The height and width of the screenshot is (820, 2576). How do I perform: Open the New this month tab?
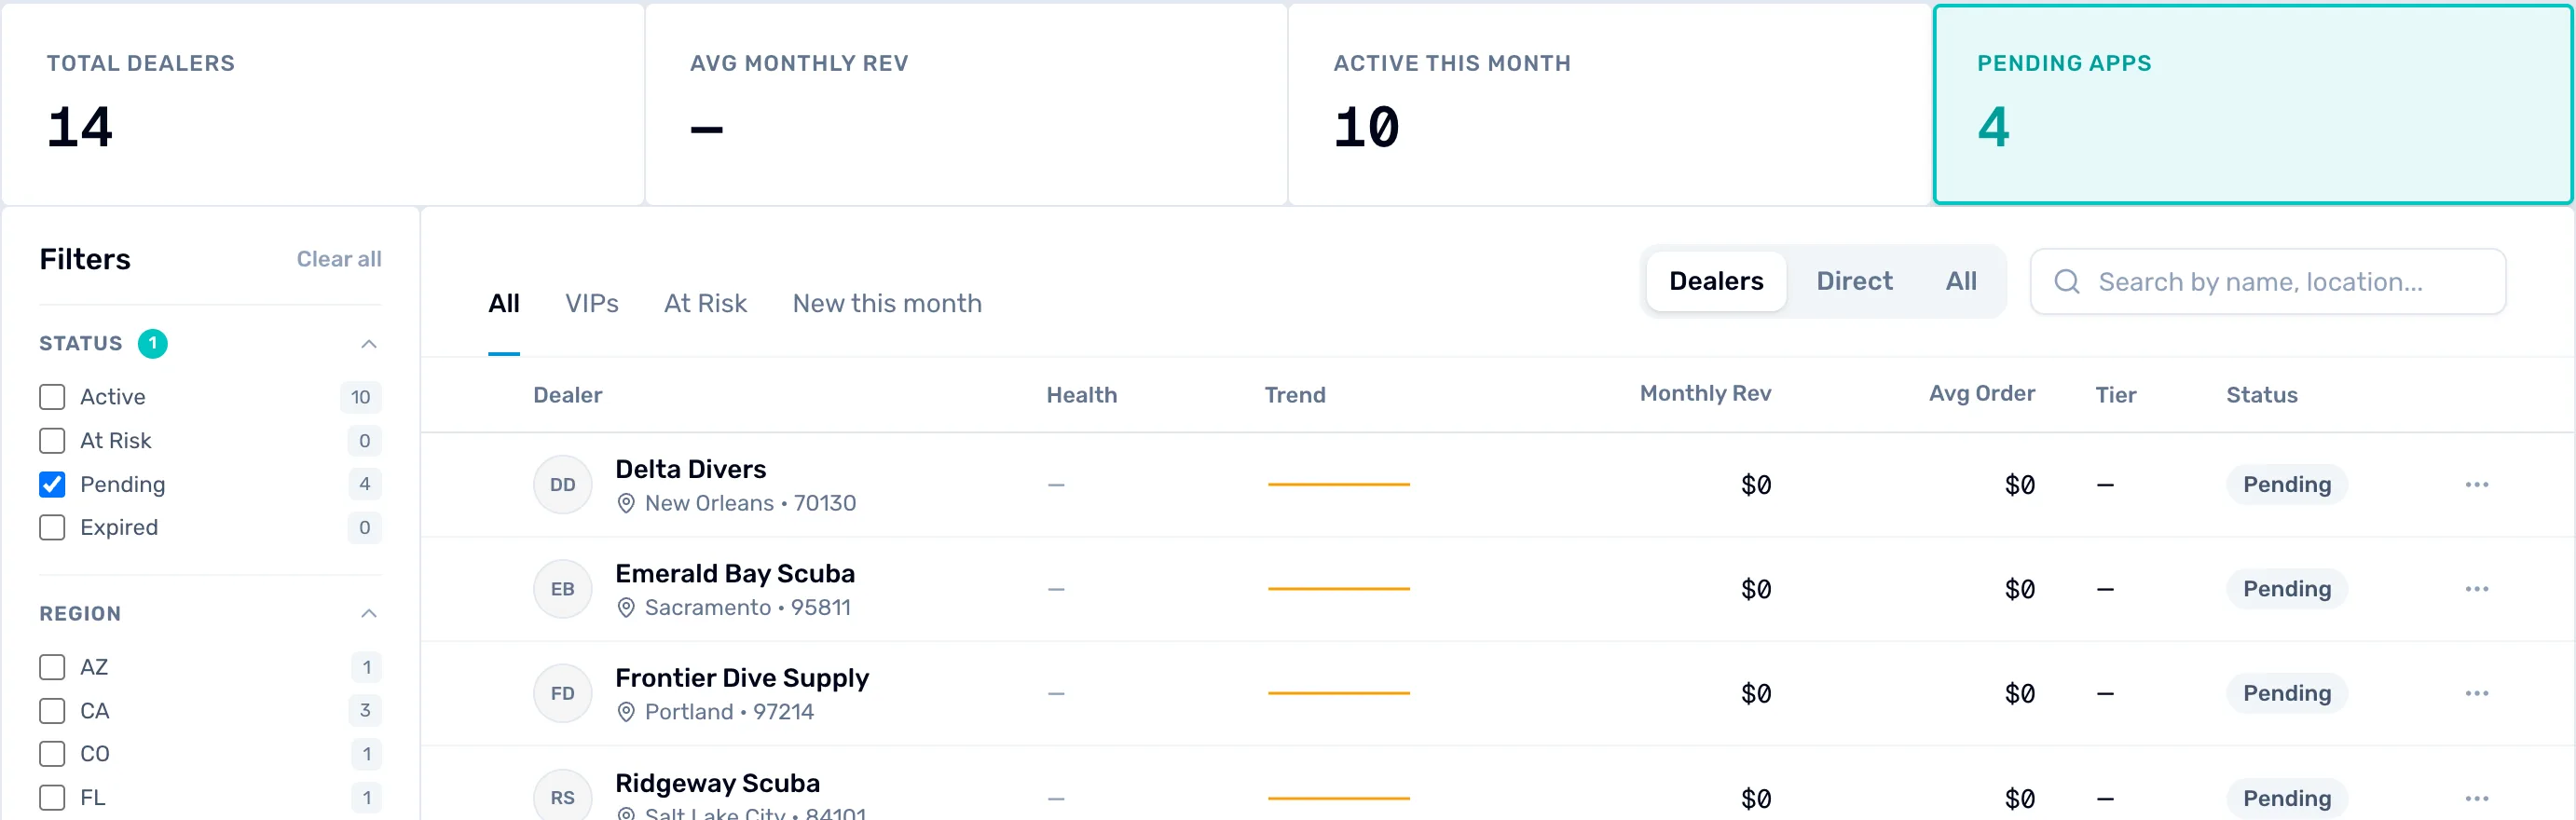tap(887, 303)
